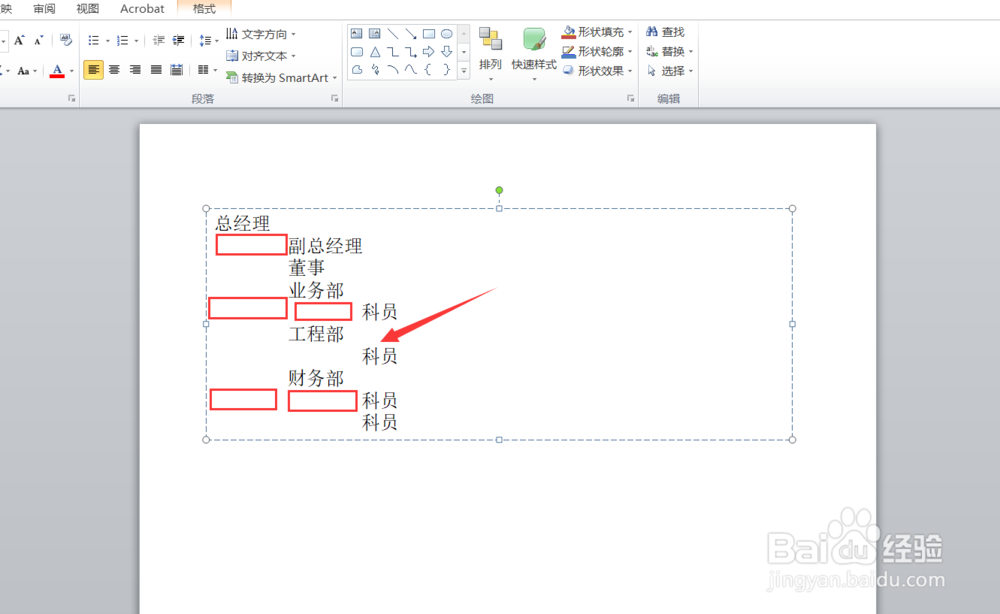Decrease the list indent level

[x=159, y=40]
